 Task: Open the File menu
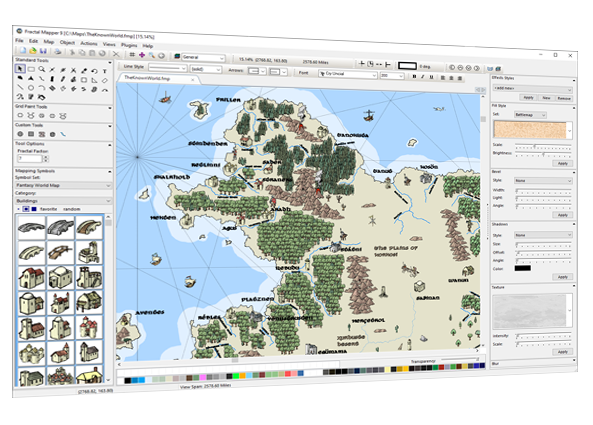pyautogui.click(x=19, y=40)
